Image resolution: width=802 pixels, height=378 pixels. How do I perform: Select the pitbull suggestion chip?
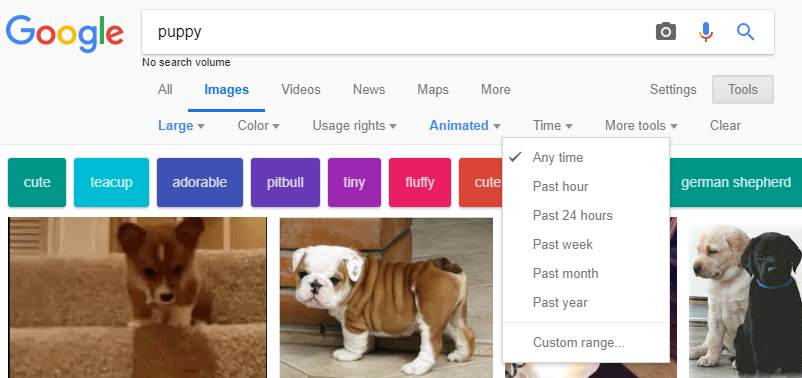(x=285, y=183)
